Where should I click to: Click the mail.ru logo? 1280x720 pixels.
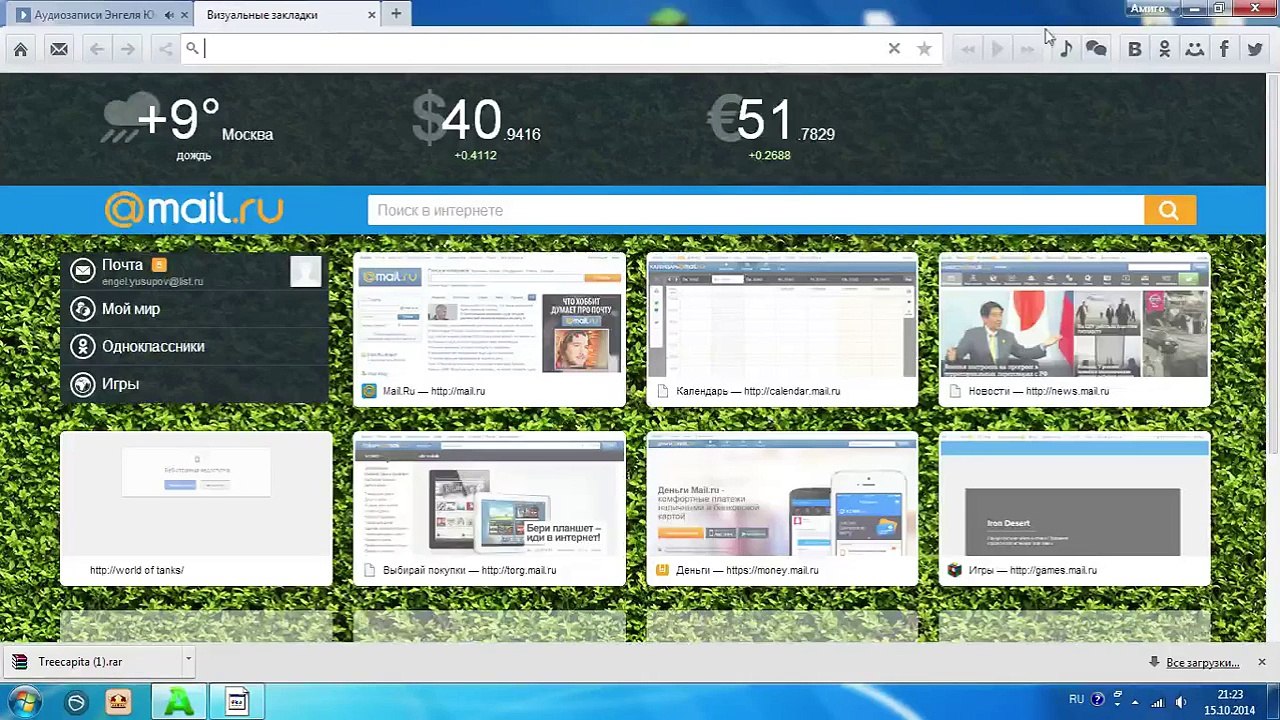pos(194,209)
